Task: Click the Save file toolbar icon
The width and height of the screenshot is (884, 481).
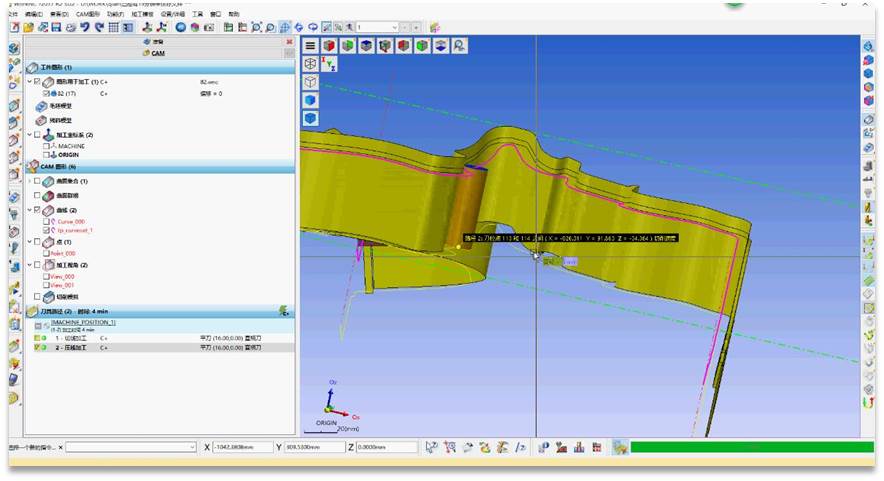Action: click(56, 27)
